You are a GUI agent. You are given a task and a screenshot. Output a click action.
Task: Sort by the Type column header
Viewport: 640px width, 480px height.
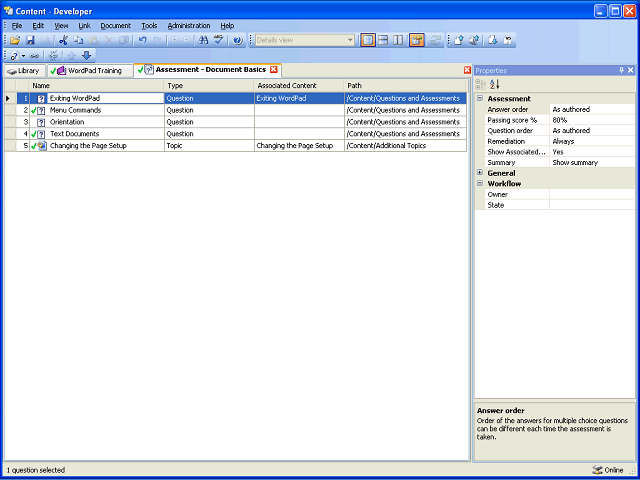tap(209, 86)
